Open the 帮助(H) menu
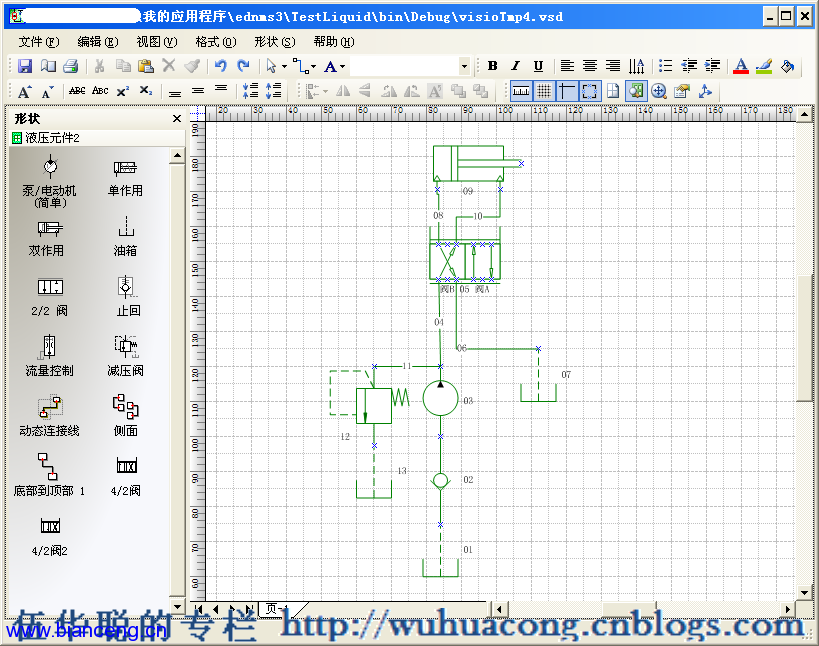The image size is (819, 646). tap(334, 42)
